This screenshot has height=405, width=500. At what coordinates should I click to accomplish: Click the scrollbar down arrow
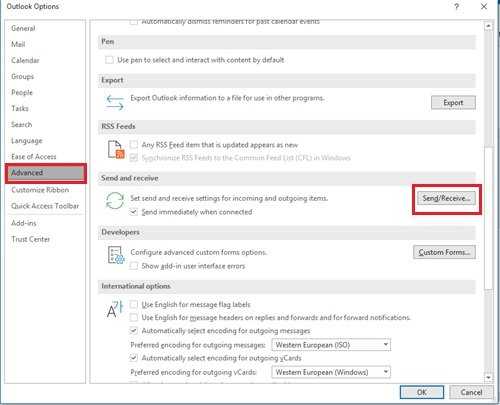[x=489, y=377]
